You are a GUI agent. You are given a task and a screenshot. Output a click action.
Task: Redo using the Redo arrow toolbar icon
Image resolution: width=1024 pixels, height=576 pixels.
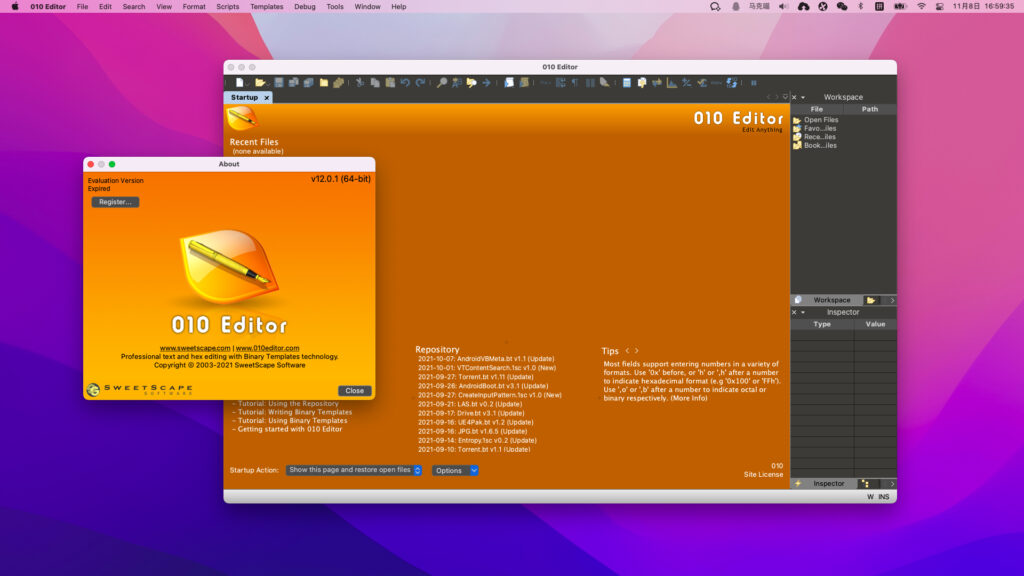420,83
